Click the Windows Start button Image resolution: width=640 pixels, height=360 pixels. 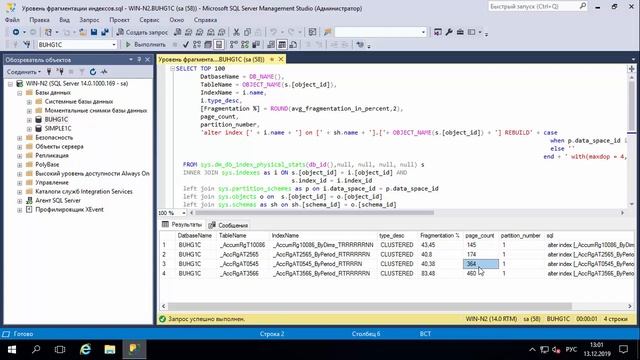pyautogui.click(x=12, y=349)
